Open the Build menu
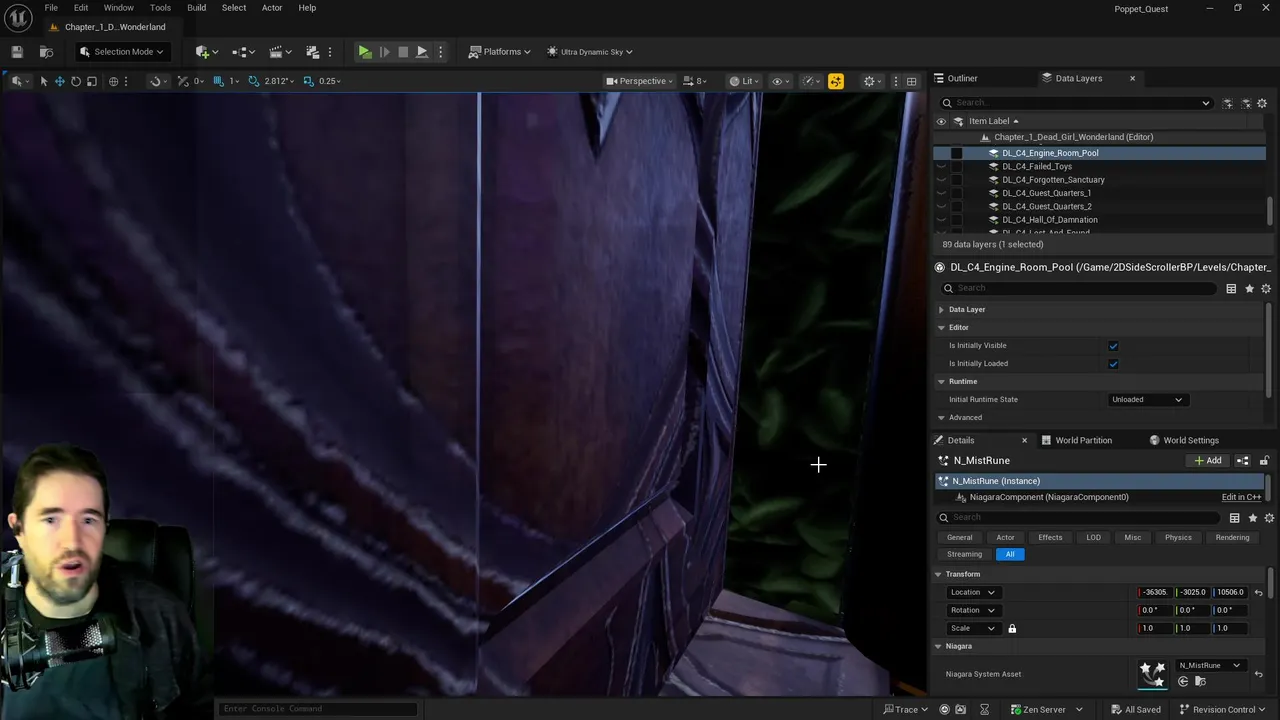 196,8
